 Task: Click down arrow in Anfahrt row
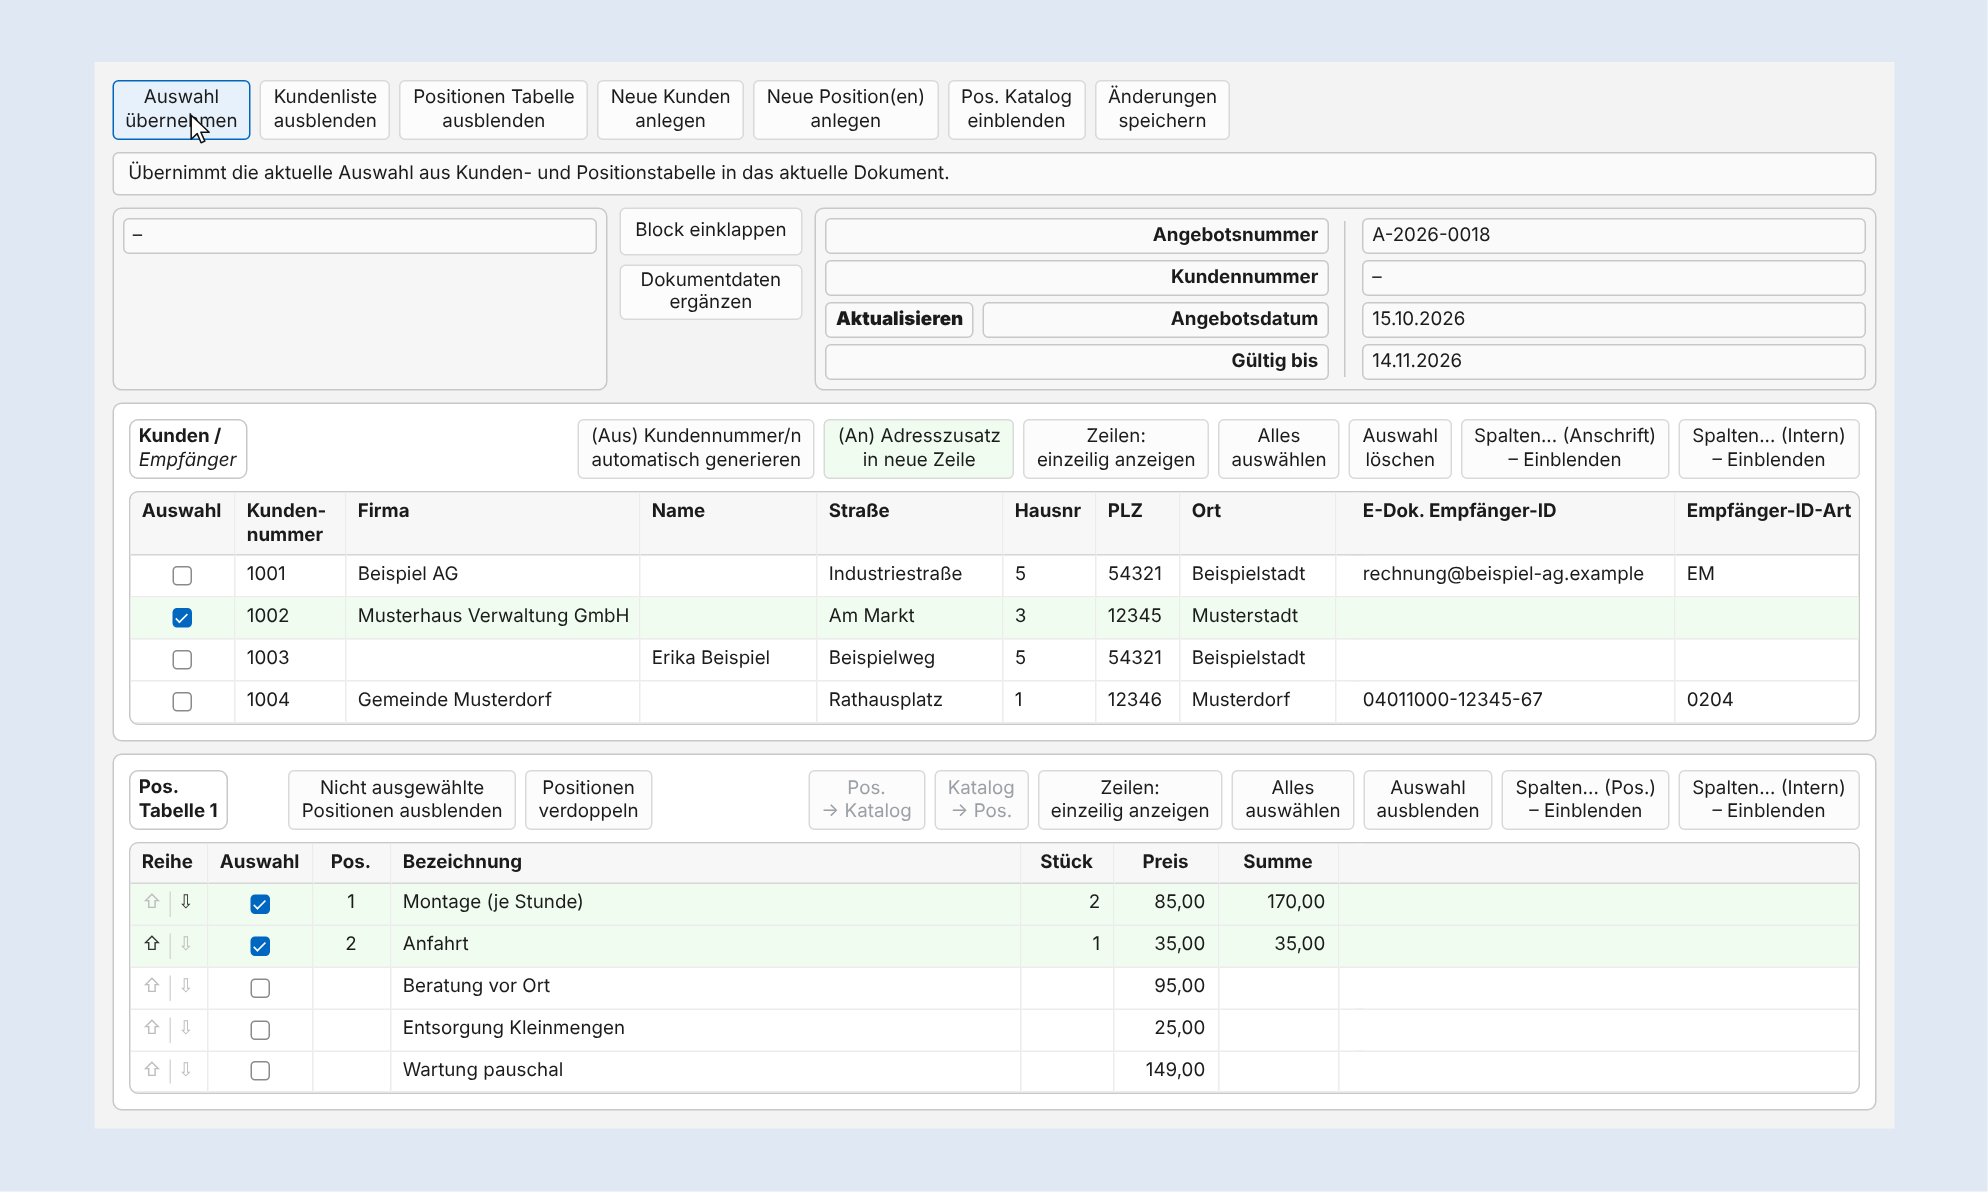(186, 944)
